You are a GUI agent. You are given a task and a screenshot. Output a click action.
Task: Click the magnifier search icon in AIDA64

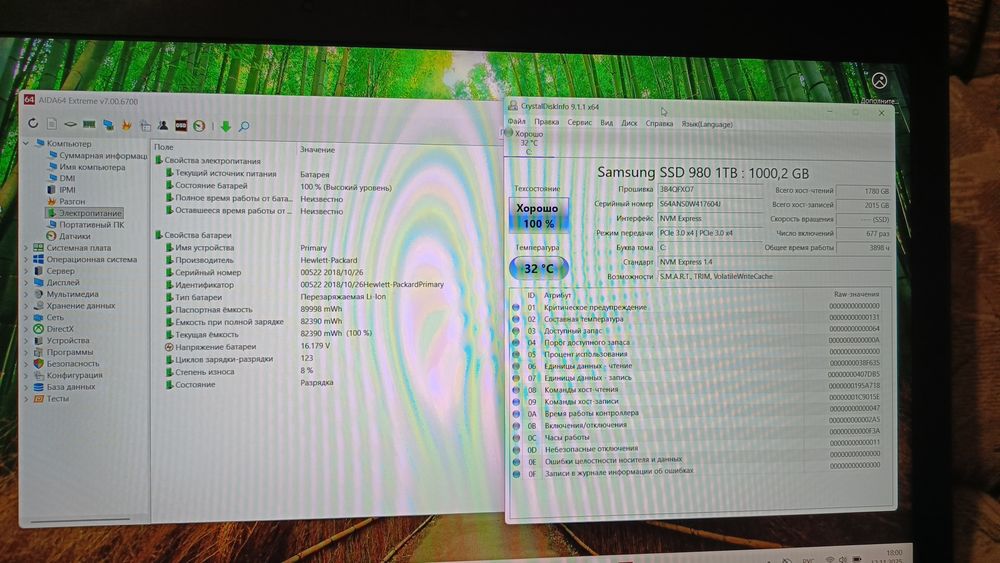[244, 127]
